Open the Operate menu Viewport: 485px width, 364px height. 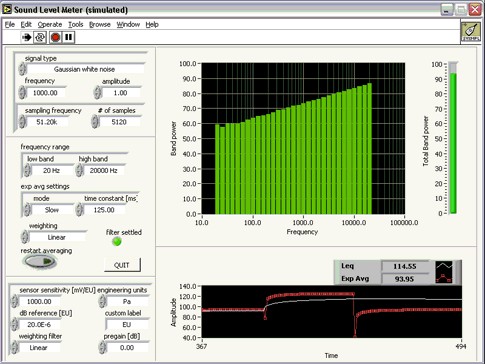tap(50, 24)
